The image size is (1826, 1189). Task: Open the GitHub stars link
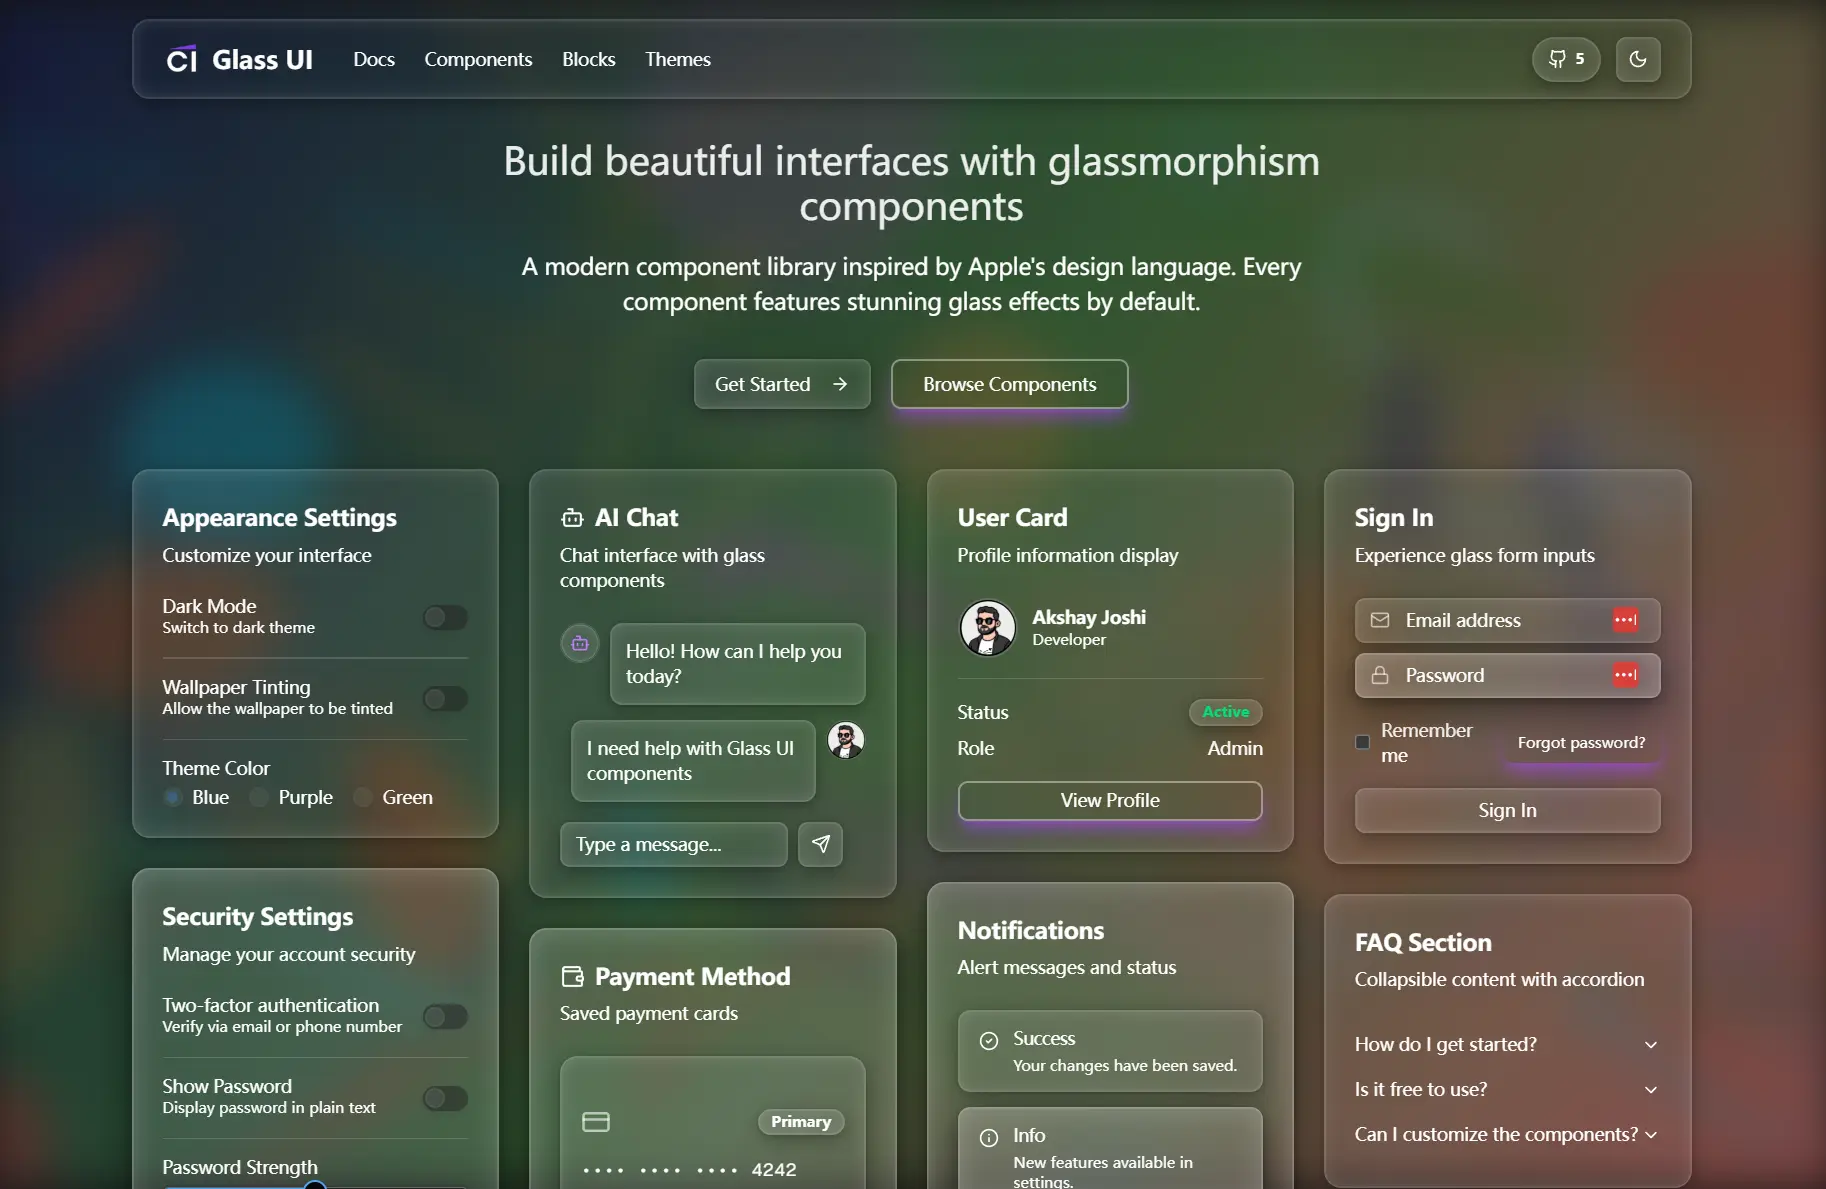(1565, 59)
